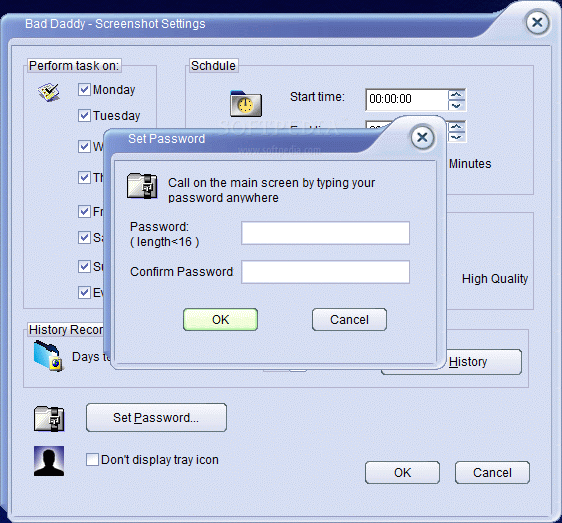Toggle the Thursday checkbox
This screenshot has height=523, width=562.
click(84, 177)
